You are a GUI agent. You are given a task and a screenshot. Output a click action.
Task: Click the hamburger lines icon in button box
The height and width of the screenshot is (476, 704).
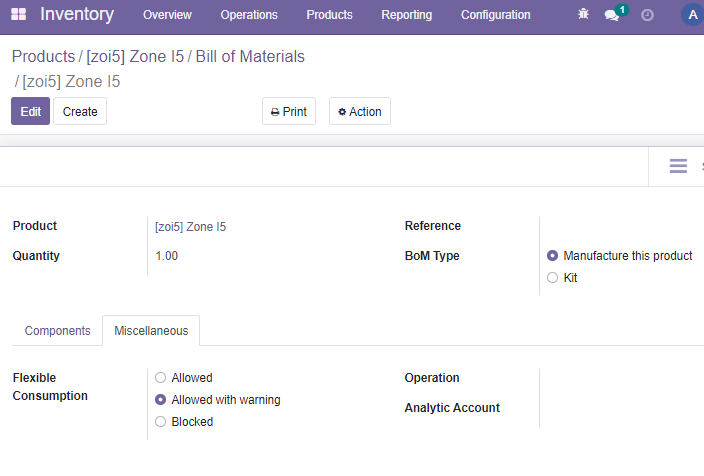[678, 166]
